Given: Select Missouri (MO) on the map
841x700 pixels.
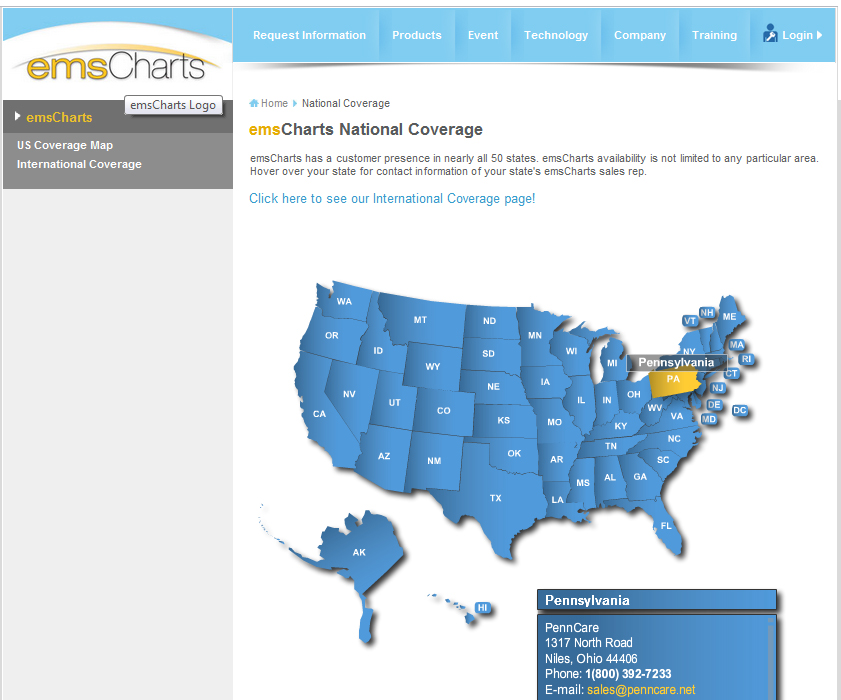Looking at the screenshot, I should point(554,422).
